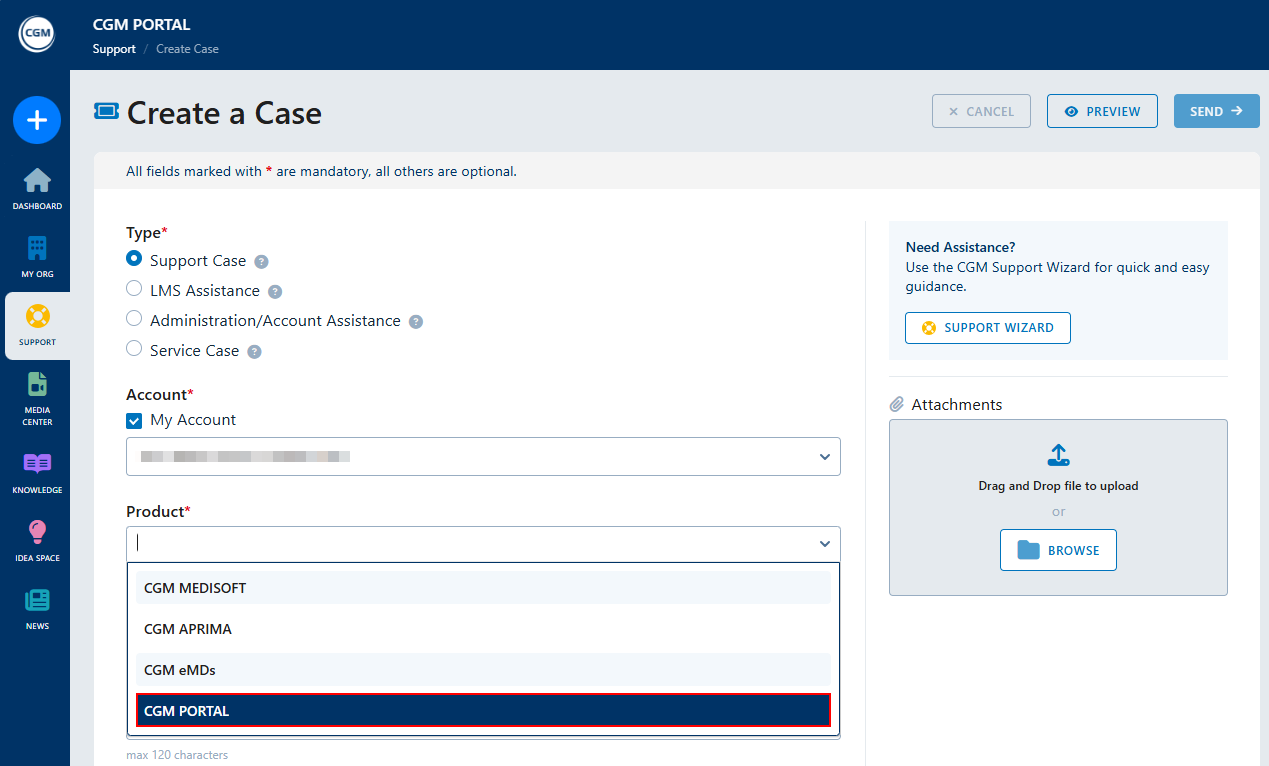Expand the Account dropdown chevron
This screenshot has width=1269, height=766.
click(825, 457)
